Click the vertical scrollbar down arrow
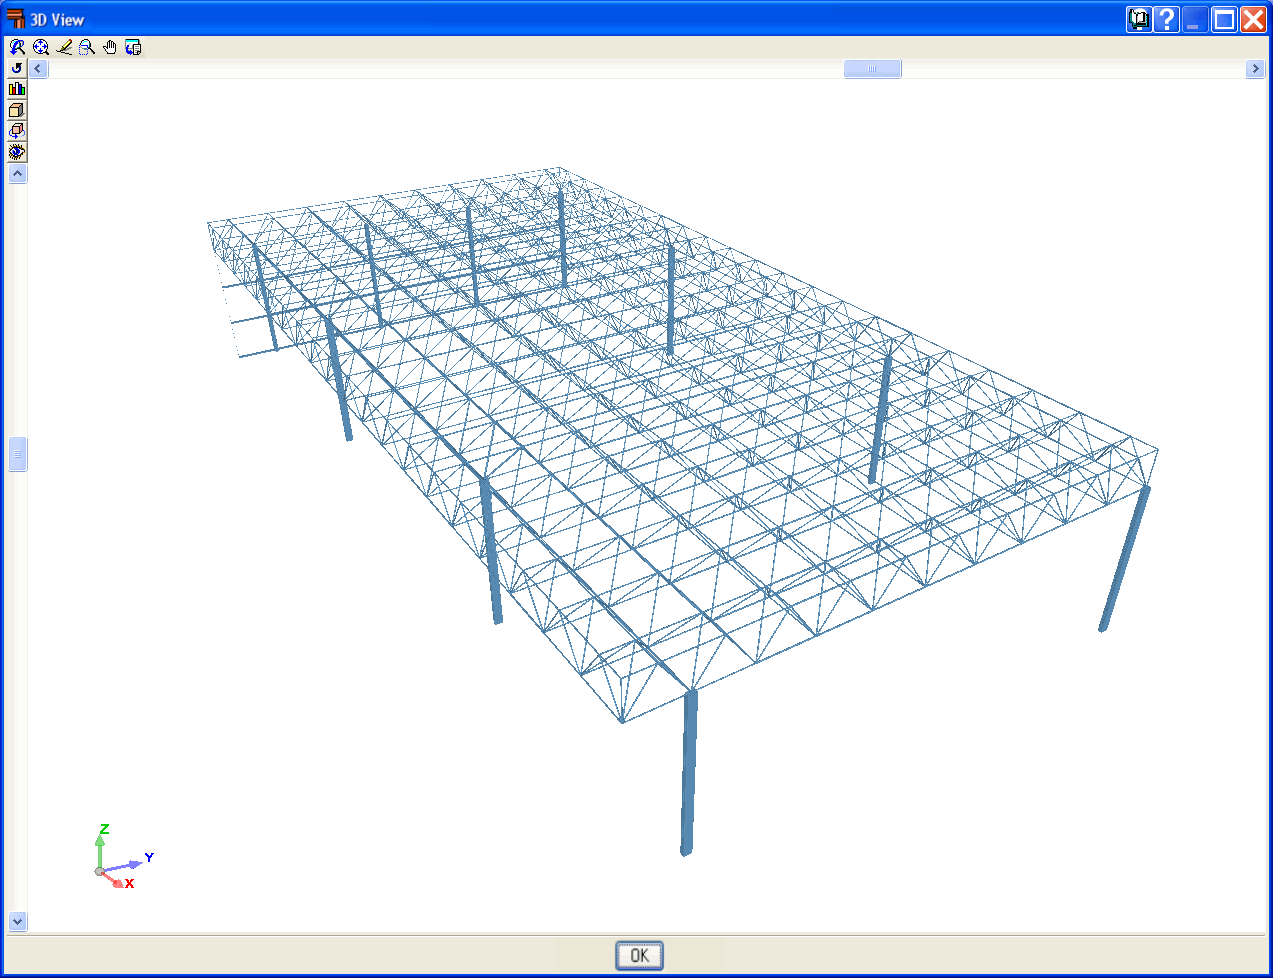1273x978 pixels. point(17,921)
